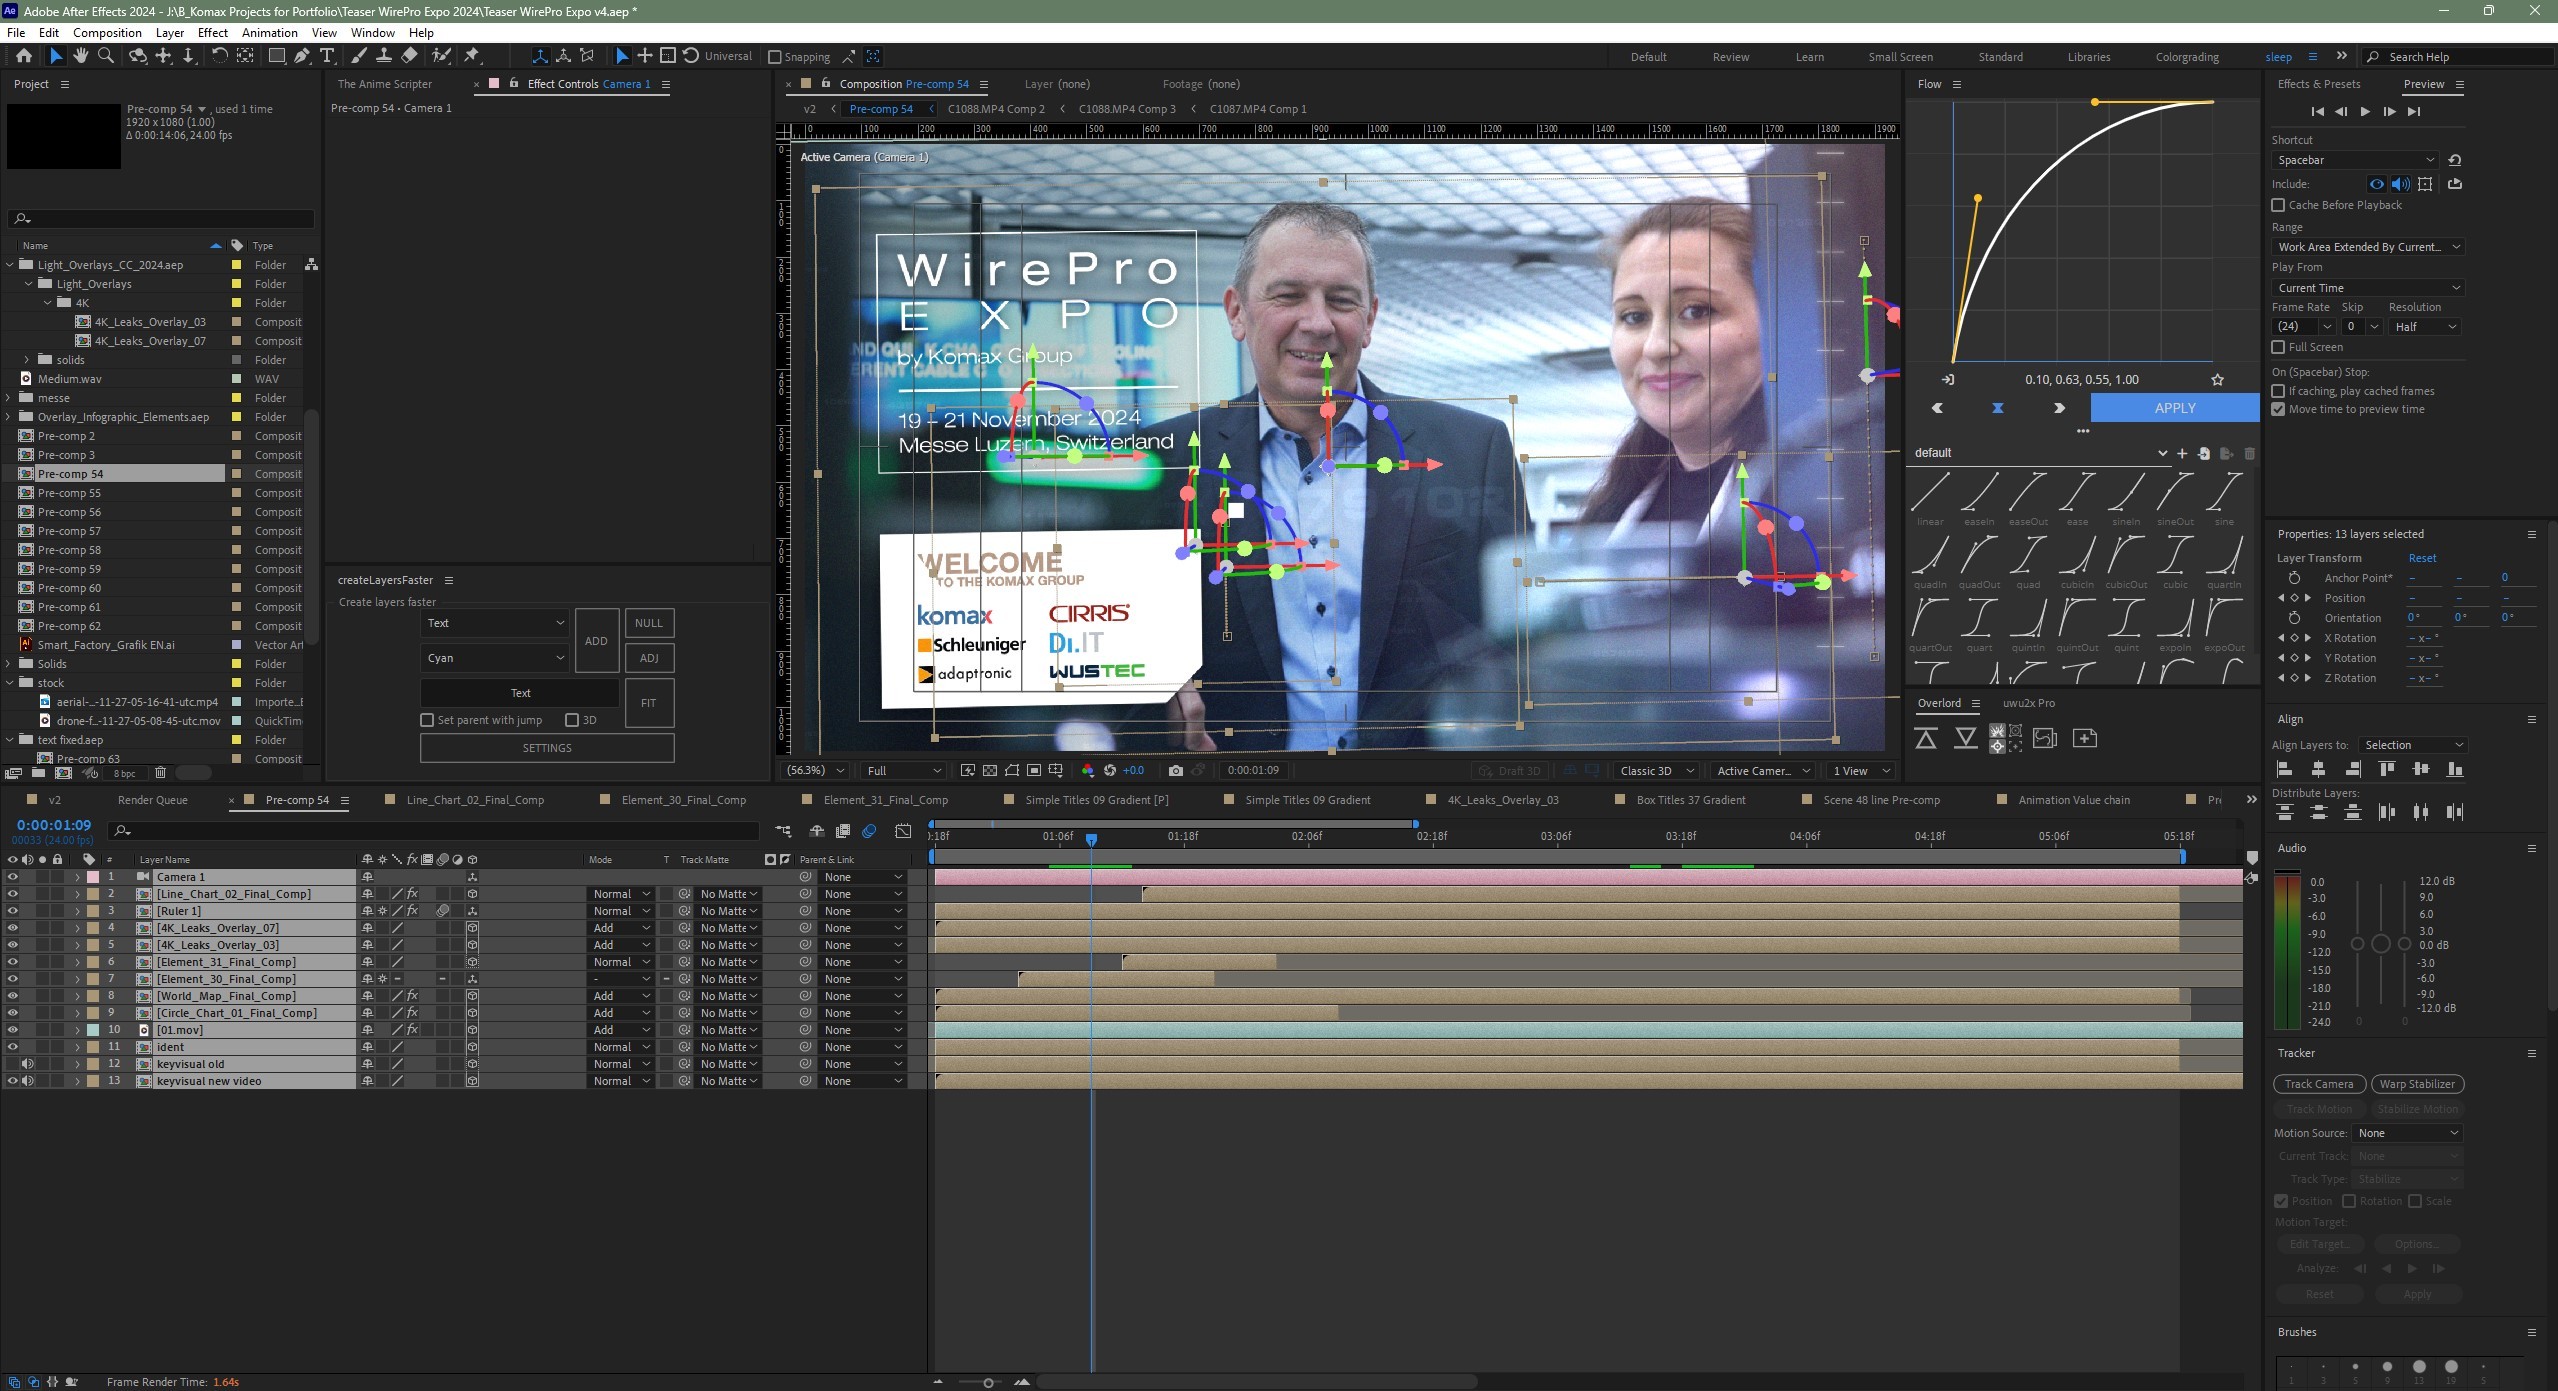2558x1391 pixels.
Task: Enable Cache Before Playback
Action: (x=2278, y=205)
